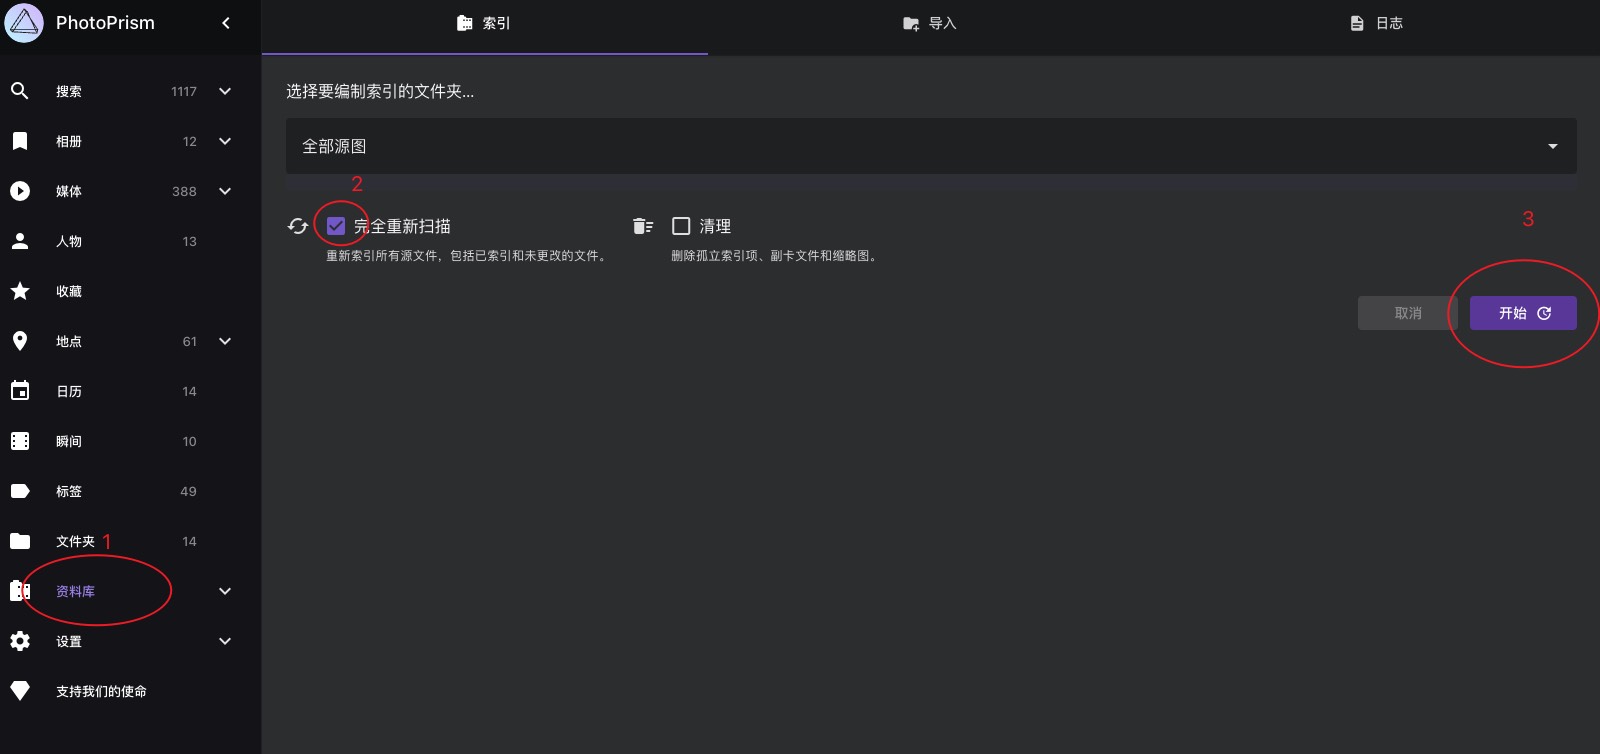Open 媒体 in the sidebar

pyautogui.click(x=69, y=191)
